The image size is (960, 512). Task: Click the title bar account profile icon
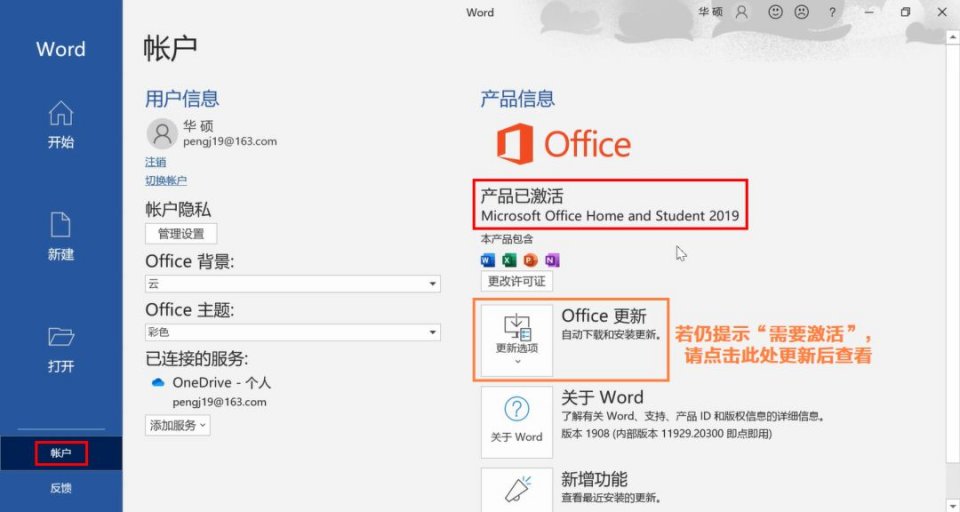coord(741,12)
